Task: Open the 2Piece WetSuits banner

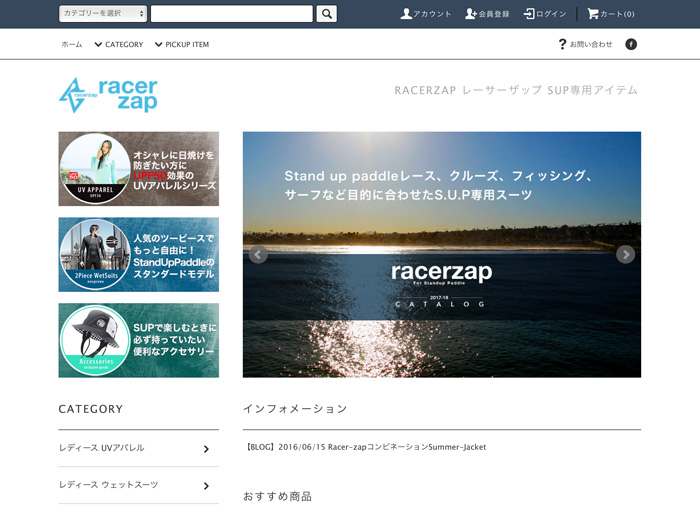Action: 138,254
